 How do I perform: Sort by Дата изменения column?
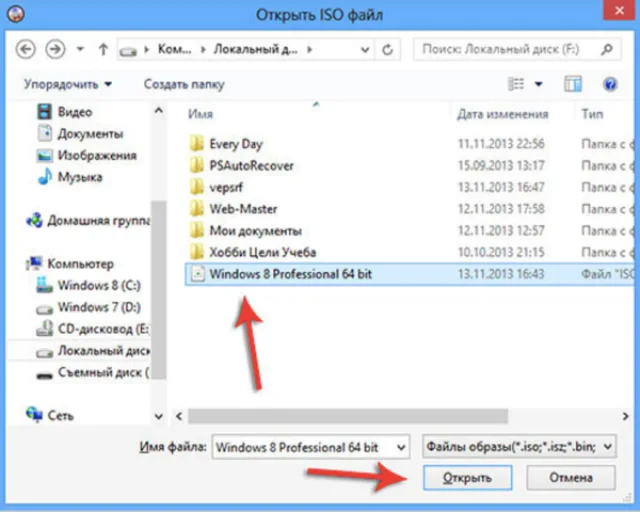pyautogui.click(x=502, y=114)
